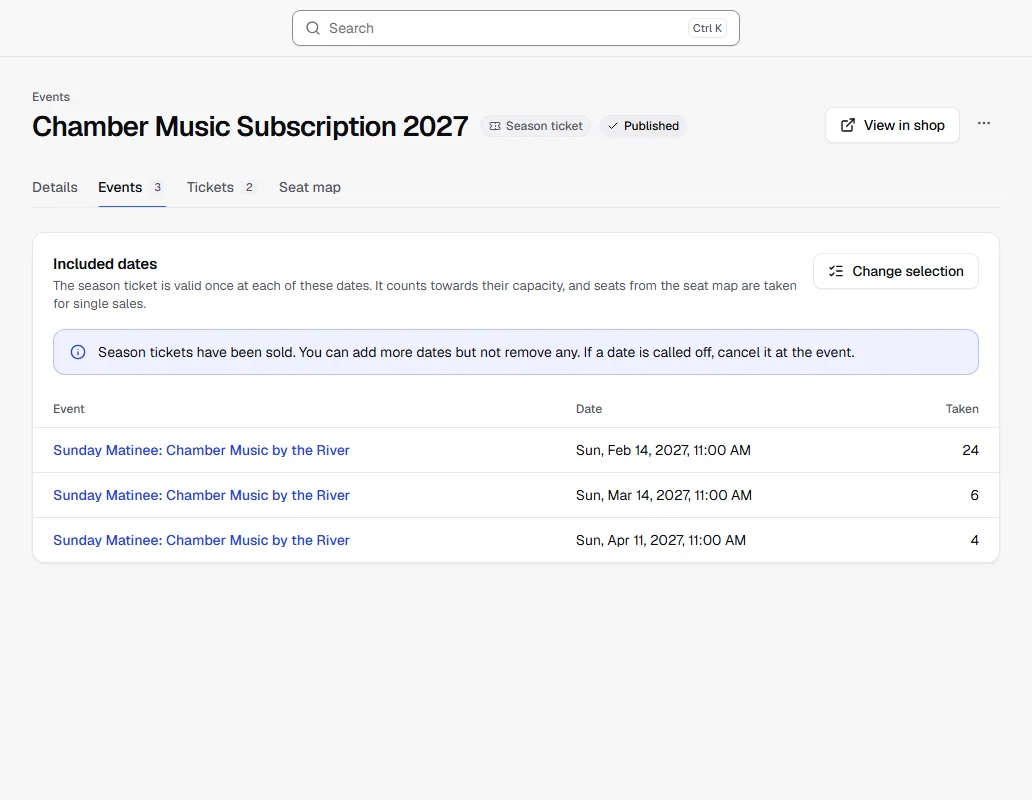Click the Included dates heading
The width and height of the screenshot is (1032, 800).
tap(105, 264)
